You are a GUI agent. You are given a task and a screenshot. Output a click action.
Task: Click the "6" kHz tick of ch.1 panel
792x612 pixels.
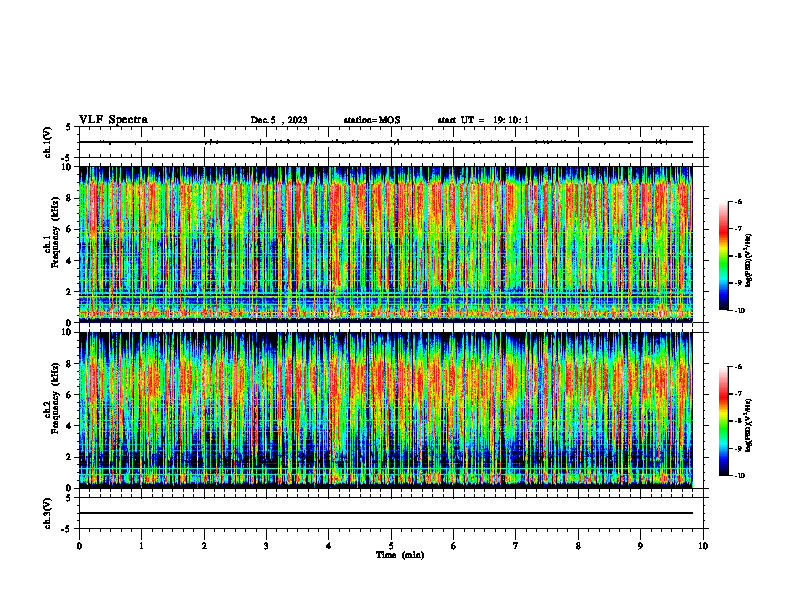click(70, 229)
